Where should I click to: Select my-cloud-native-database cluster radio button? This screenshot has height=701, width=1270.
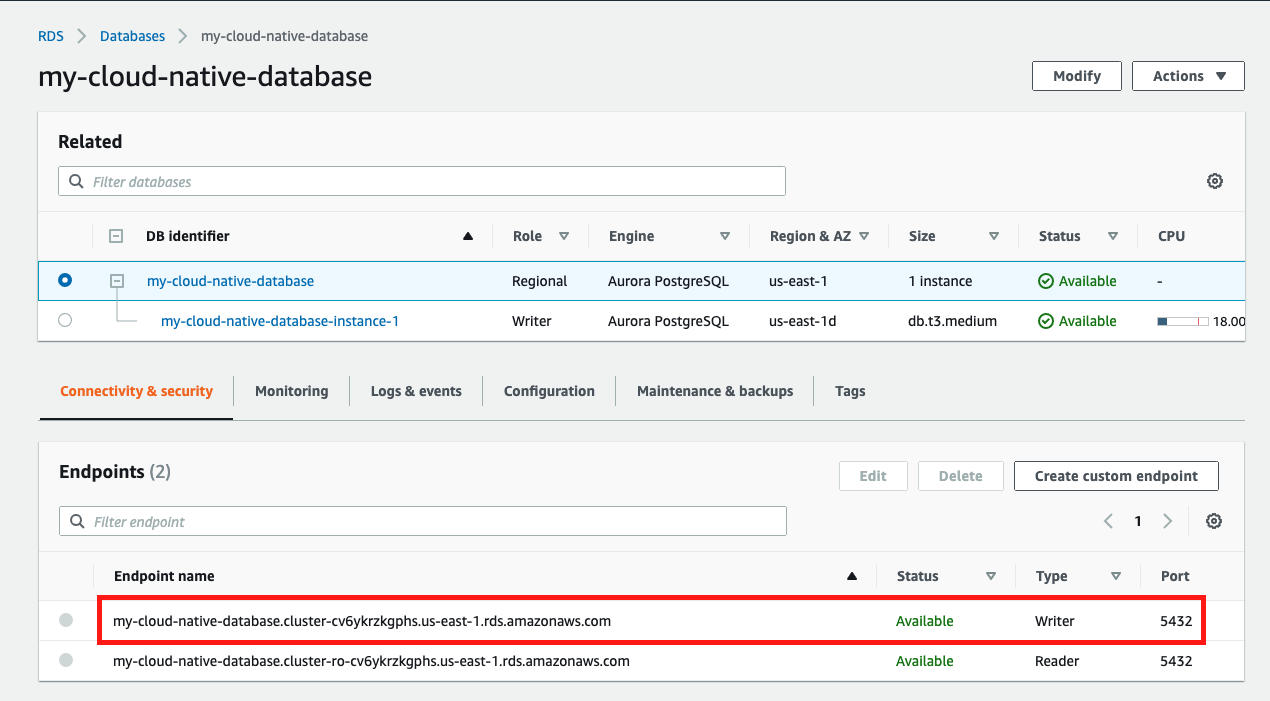(65, 281)
